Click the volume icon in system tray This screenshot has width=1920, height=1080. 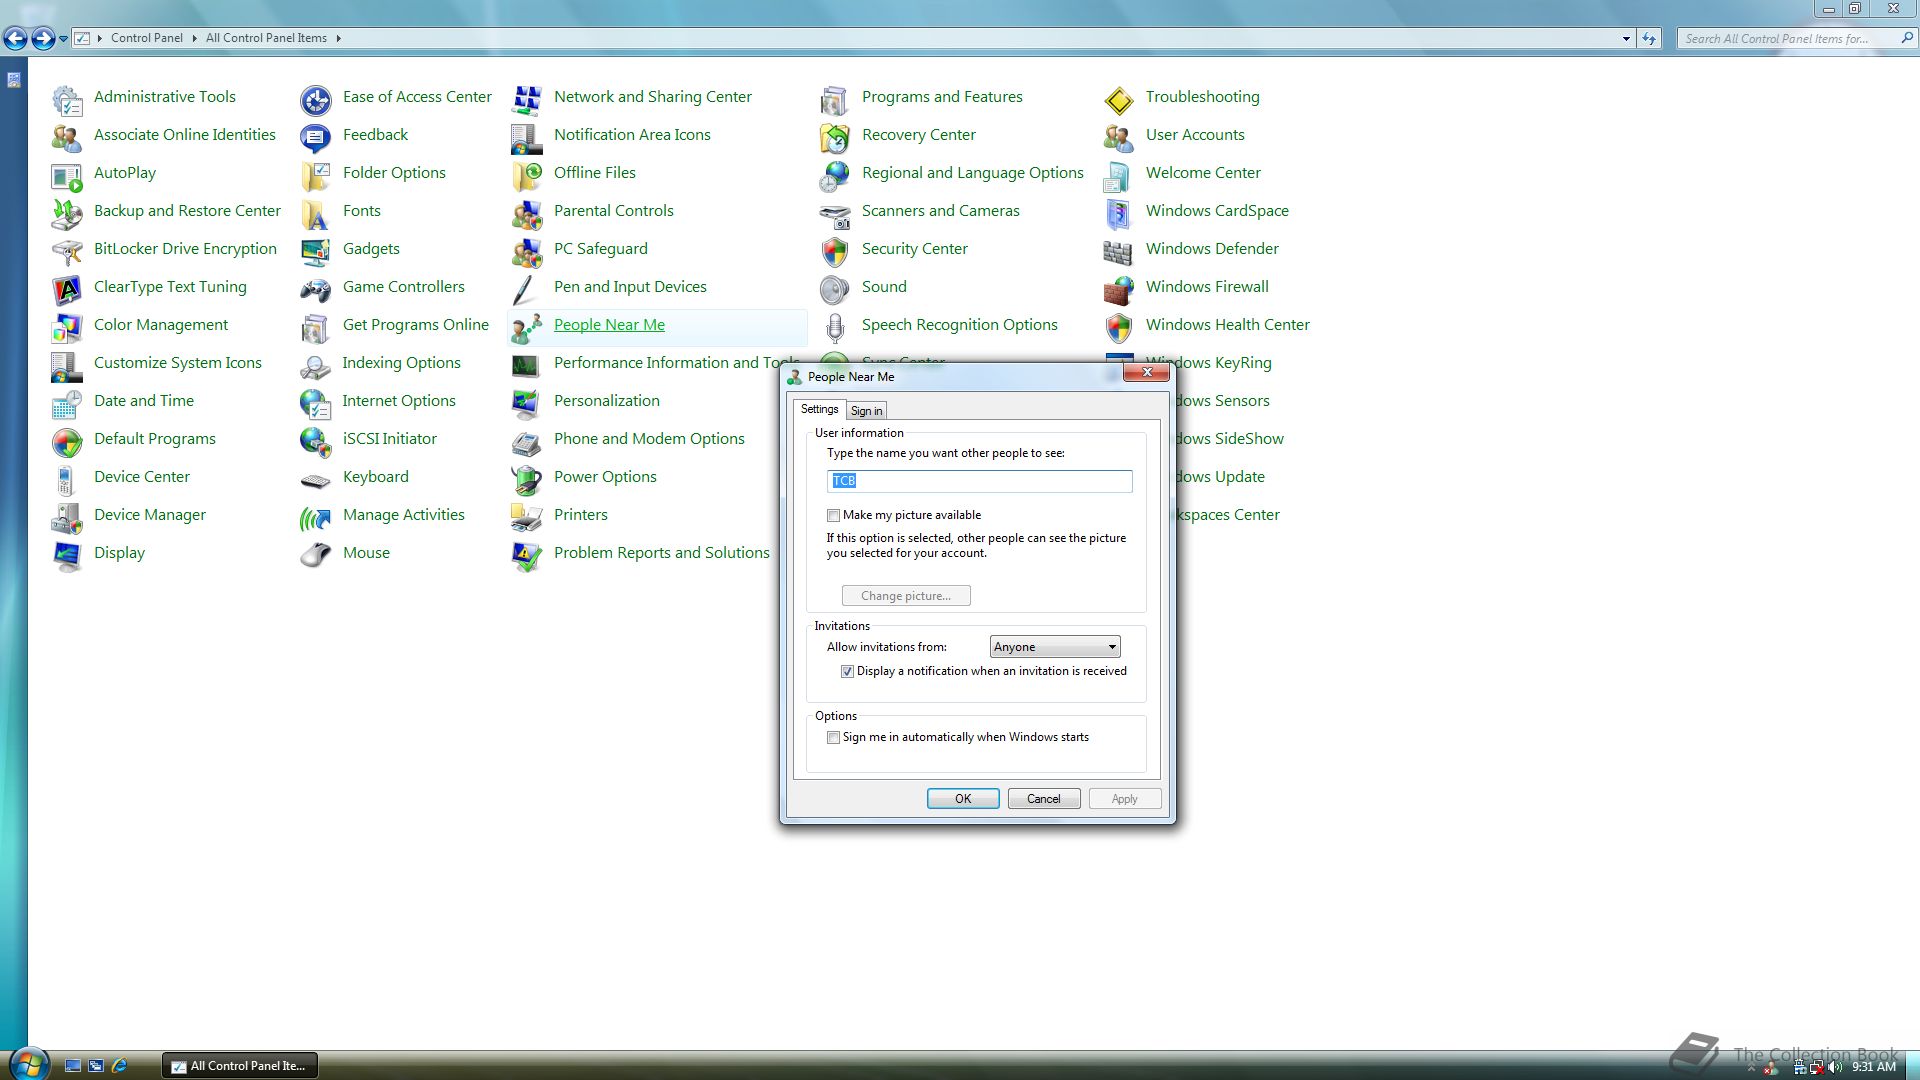(x=1834, y=1067)
